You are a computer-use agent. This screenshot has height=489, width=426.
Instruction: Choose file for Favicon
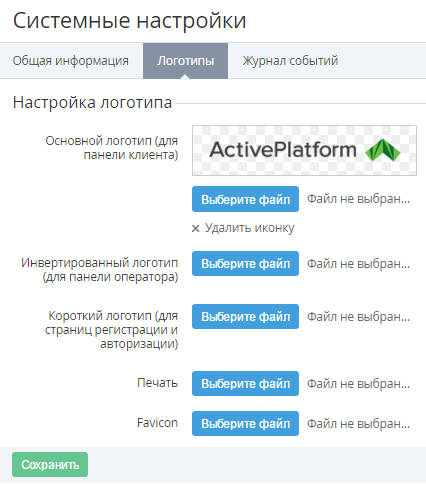[245, 423]
